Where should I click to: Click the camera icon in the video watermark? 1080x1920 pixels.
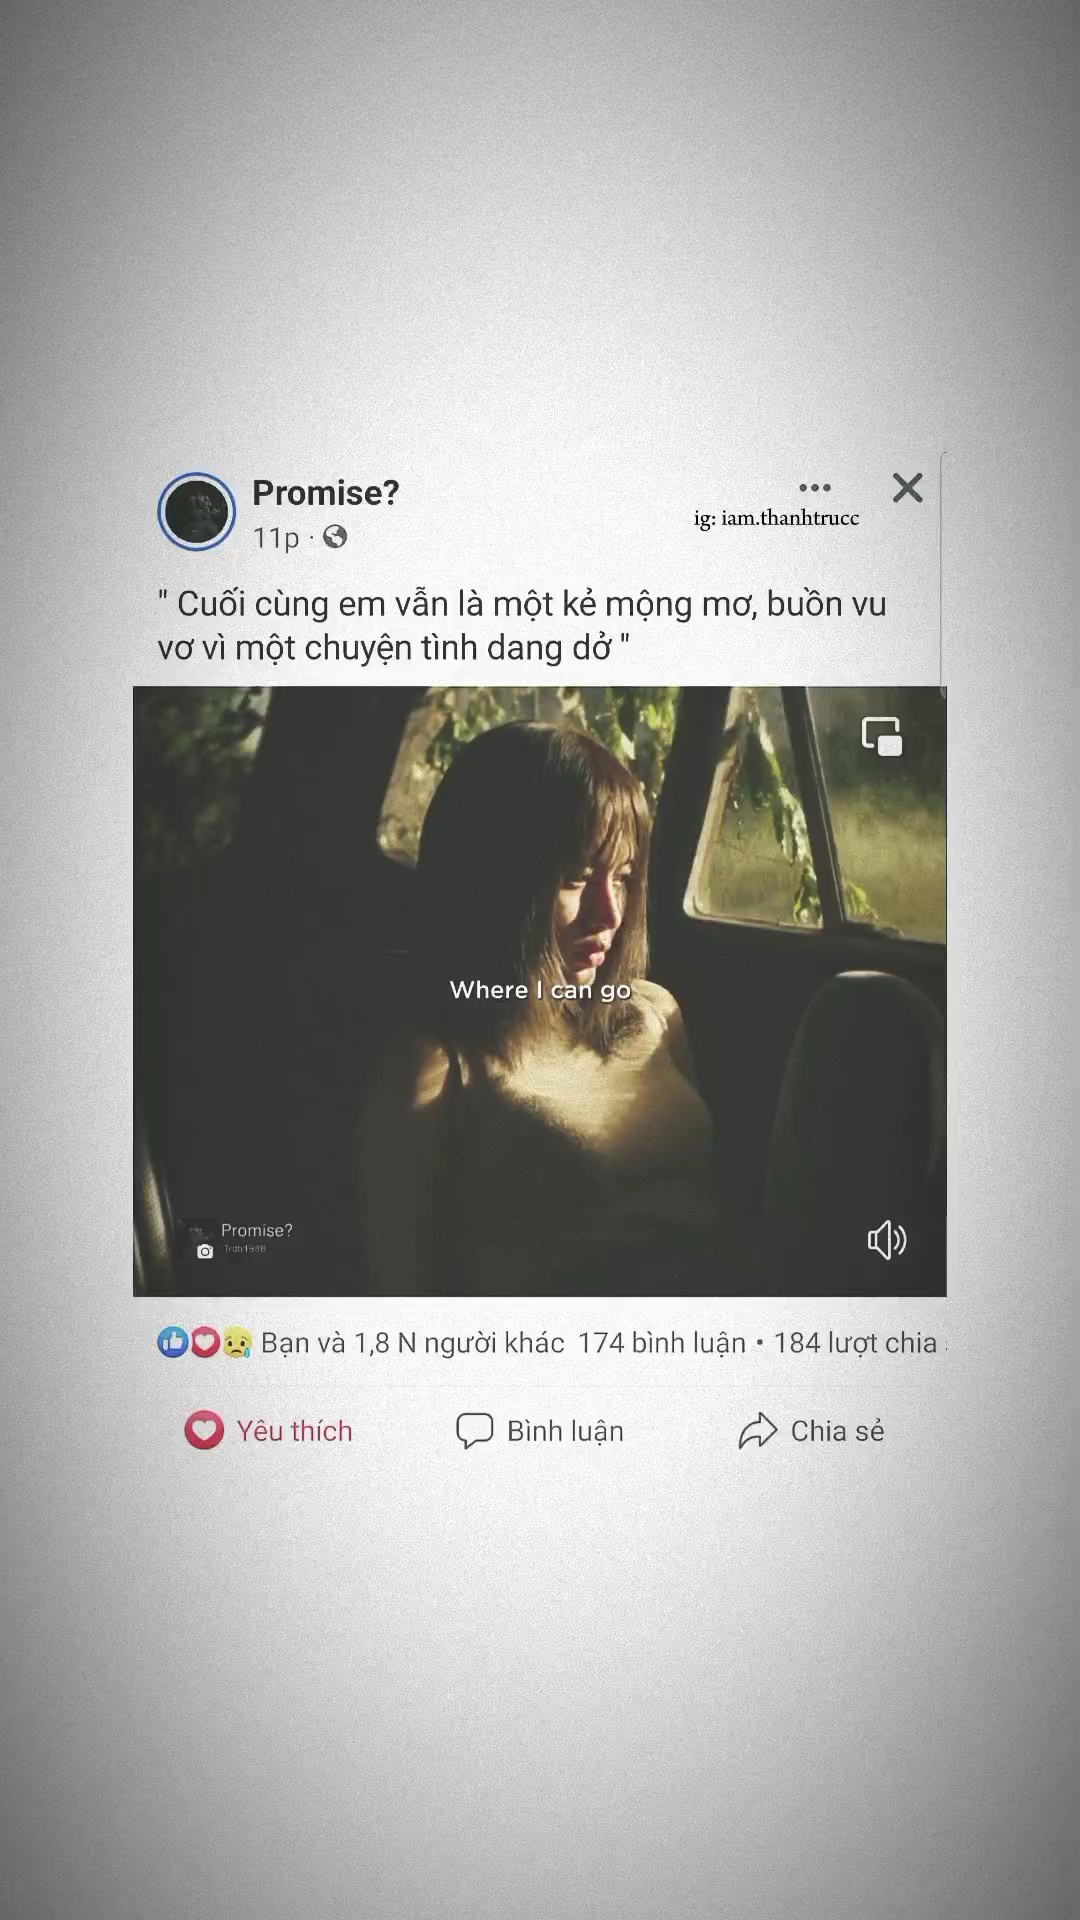click(x=205, y=1251)
